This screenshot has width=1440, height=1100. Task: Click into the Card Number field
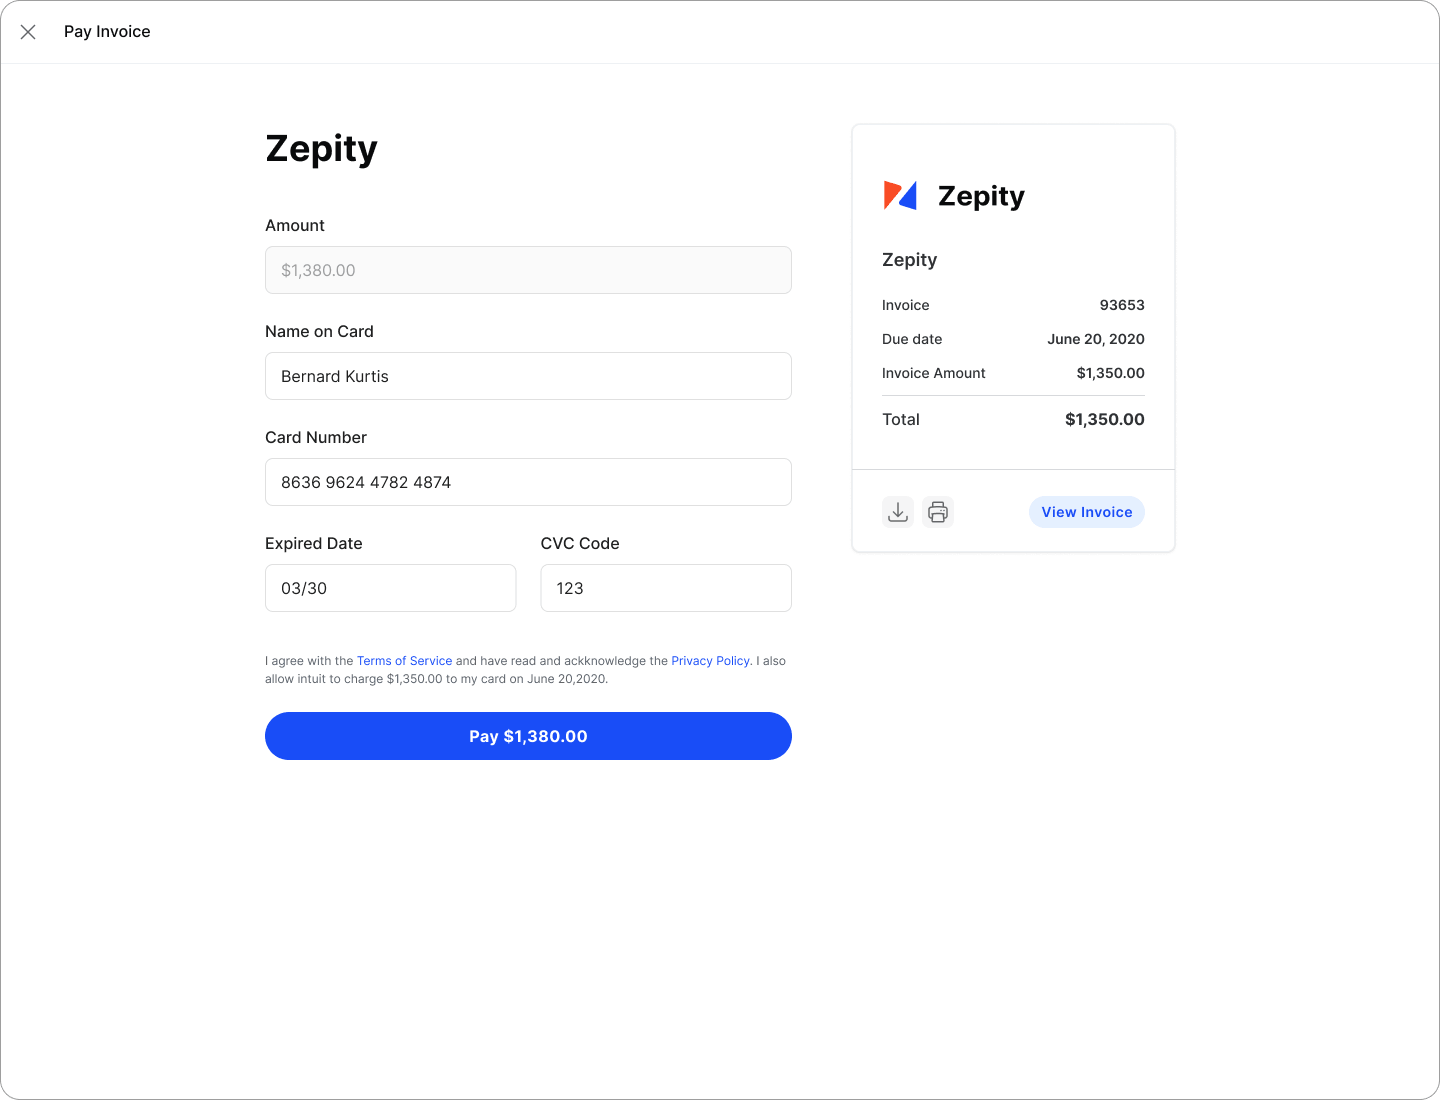tap(528, 482)
